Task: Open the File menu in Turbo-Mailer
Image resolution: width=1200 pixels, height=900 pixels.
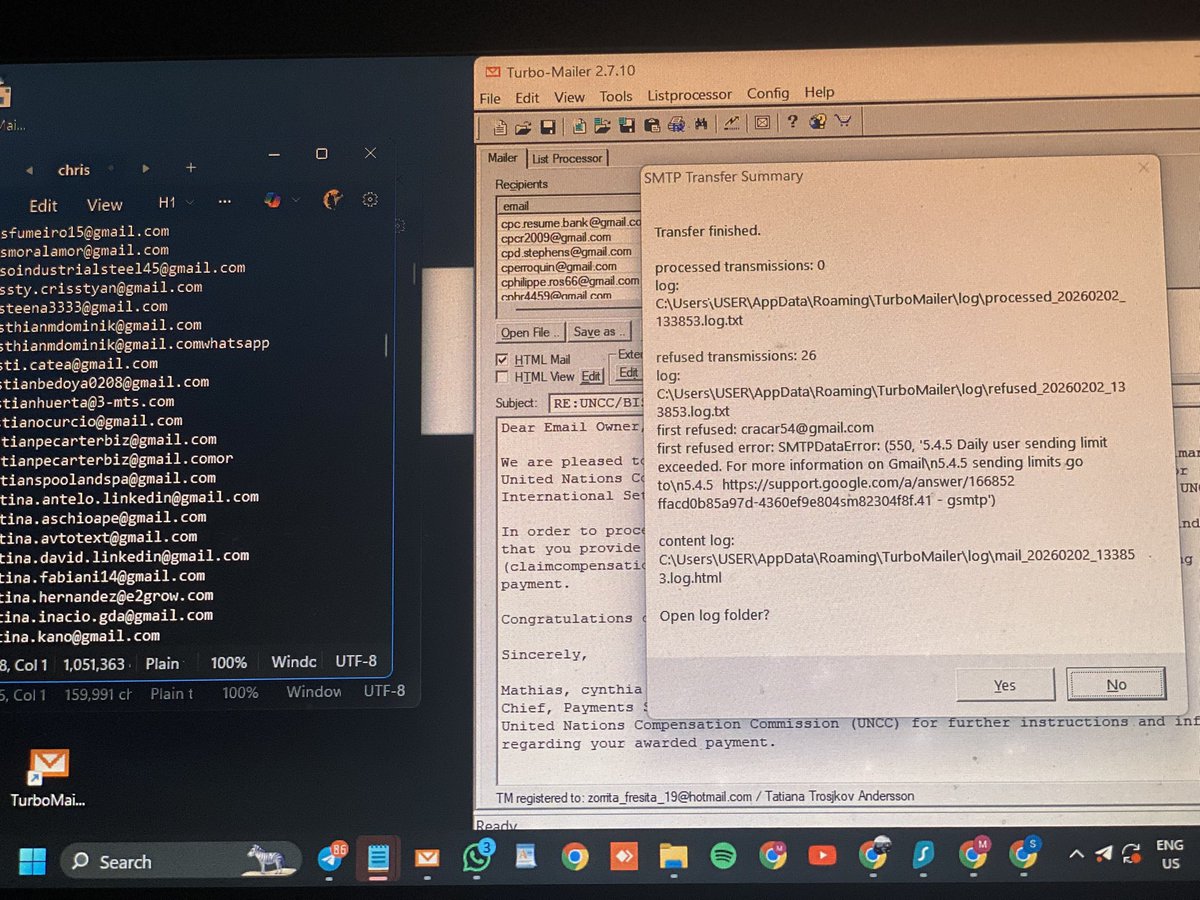Action: coord(490,98)
